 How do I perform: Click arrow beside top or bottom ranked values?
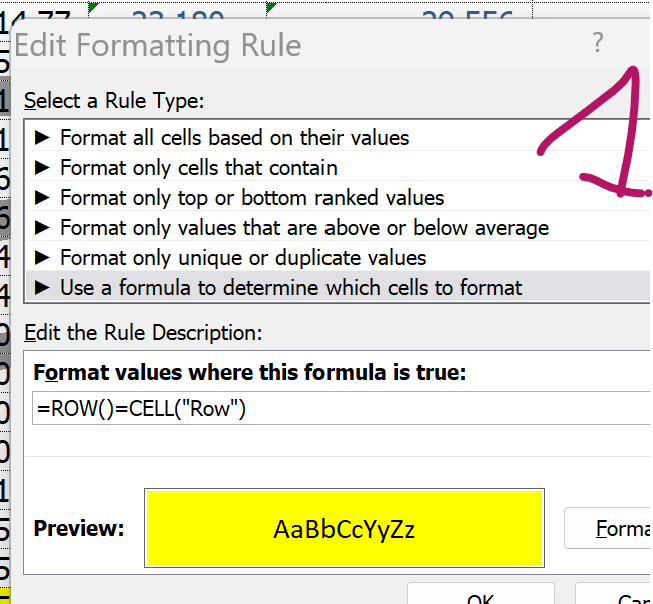click(42, 197)
